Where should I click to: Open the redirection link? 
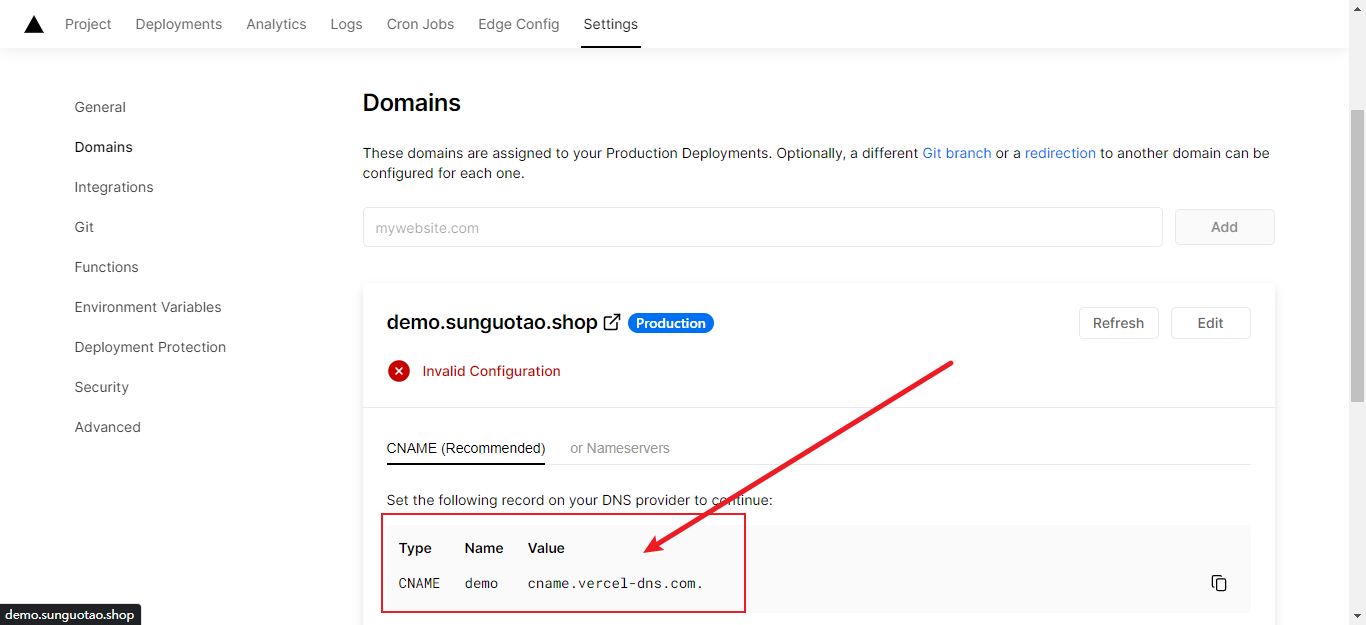click(x=1060, y=153)
